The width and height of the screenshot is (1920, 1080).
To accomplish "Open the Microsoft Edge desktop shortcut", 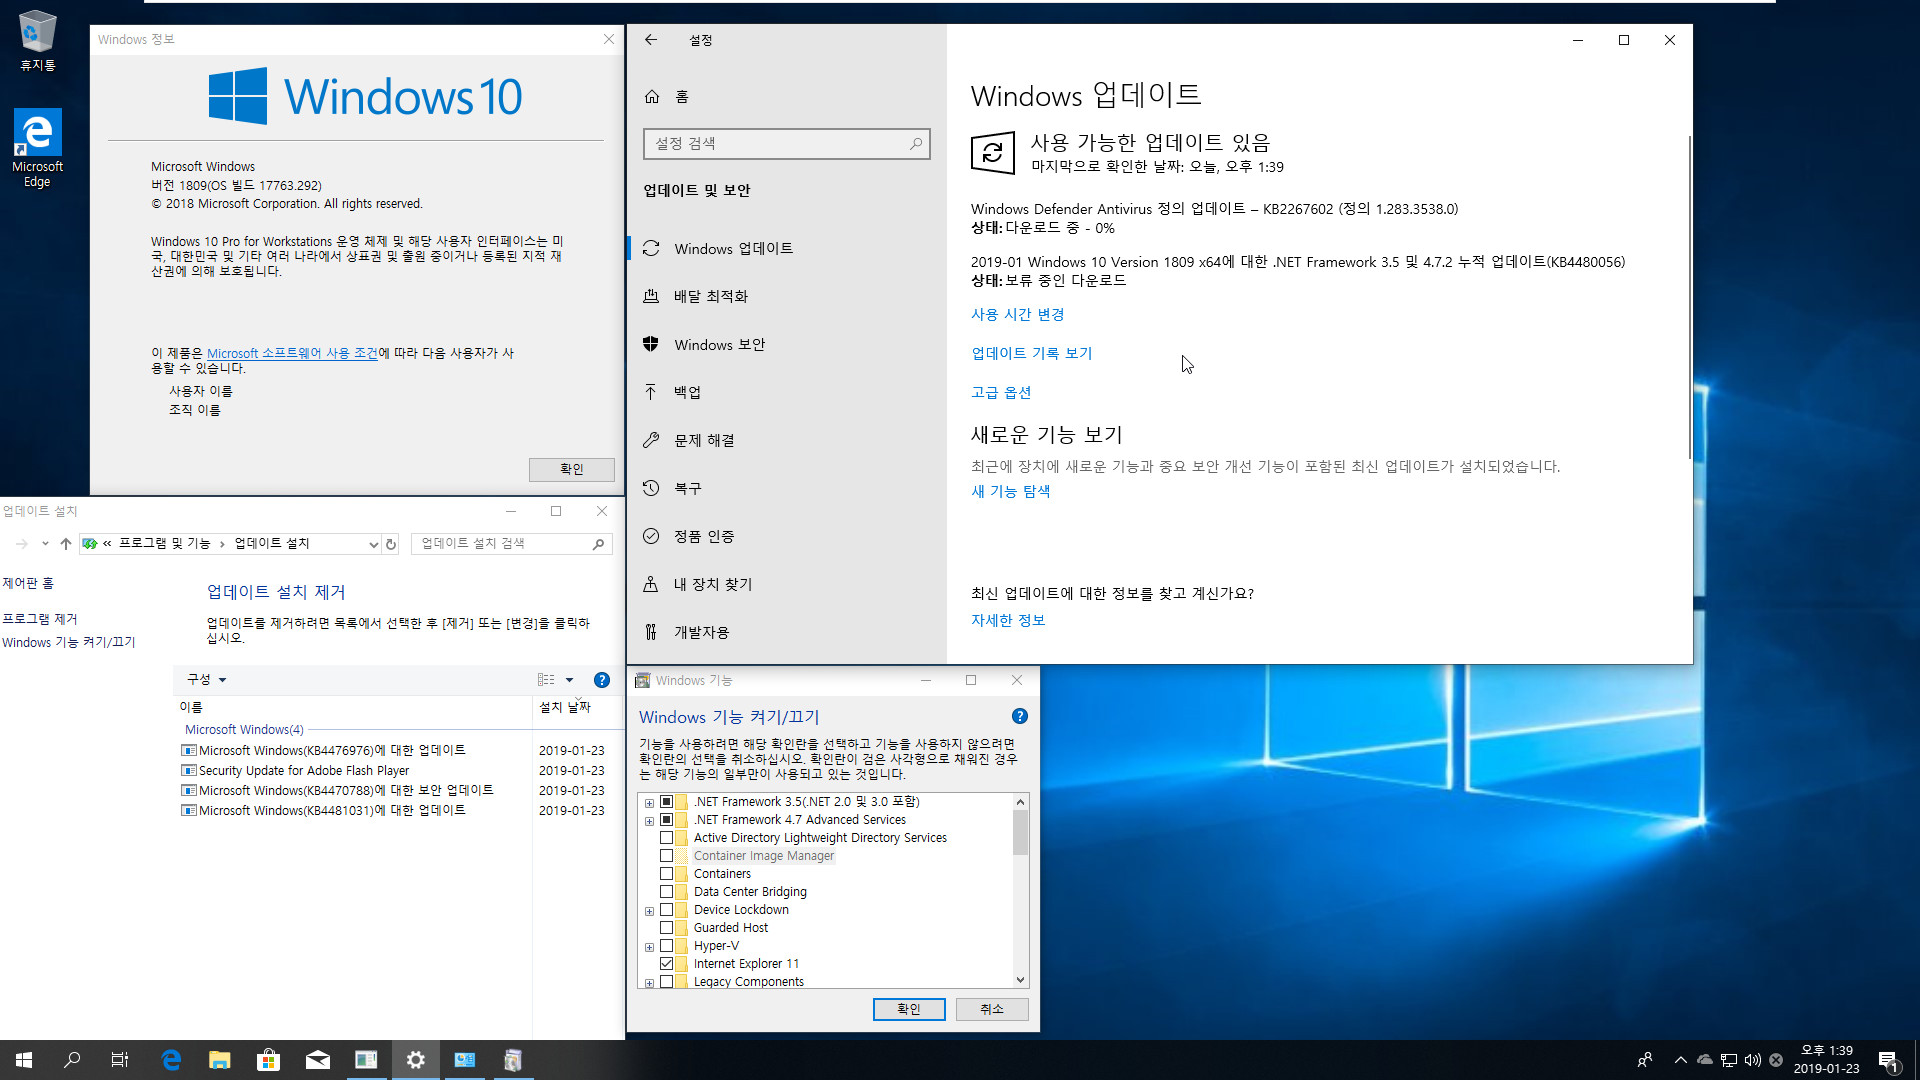I will tap(37, 148).
